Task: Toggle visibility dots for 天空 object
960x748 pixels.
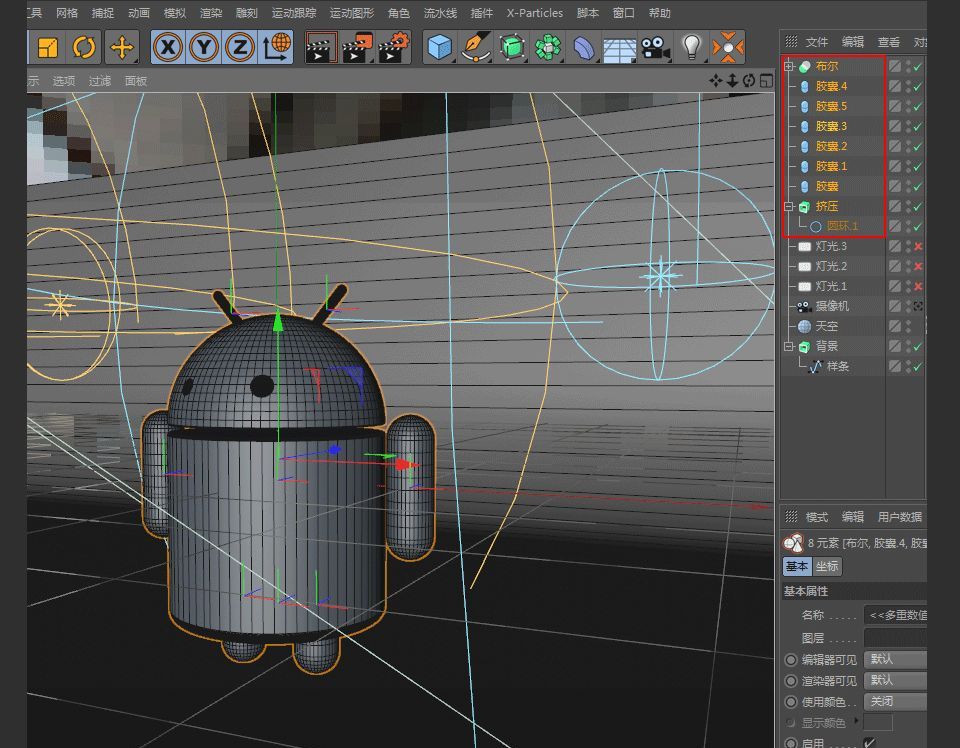Action: coord(908,326)
